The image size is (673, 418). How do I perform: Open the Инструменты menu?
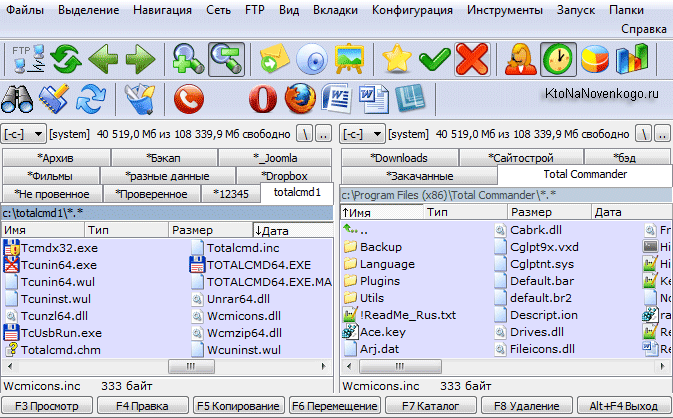click(505, 10)
